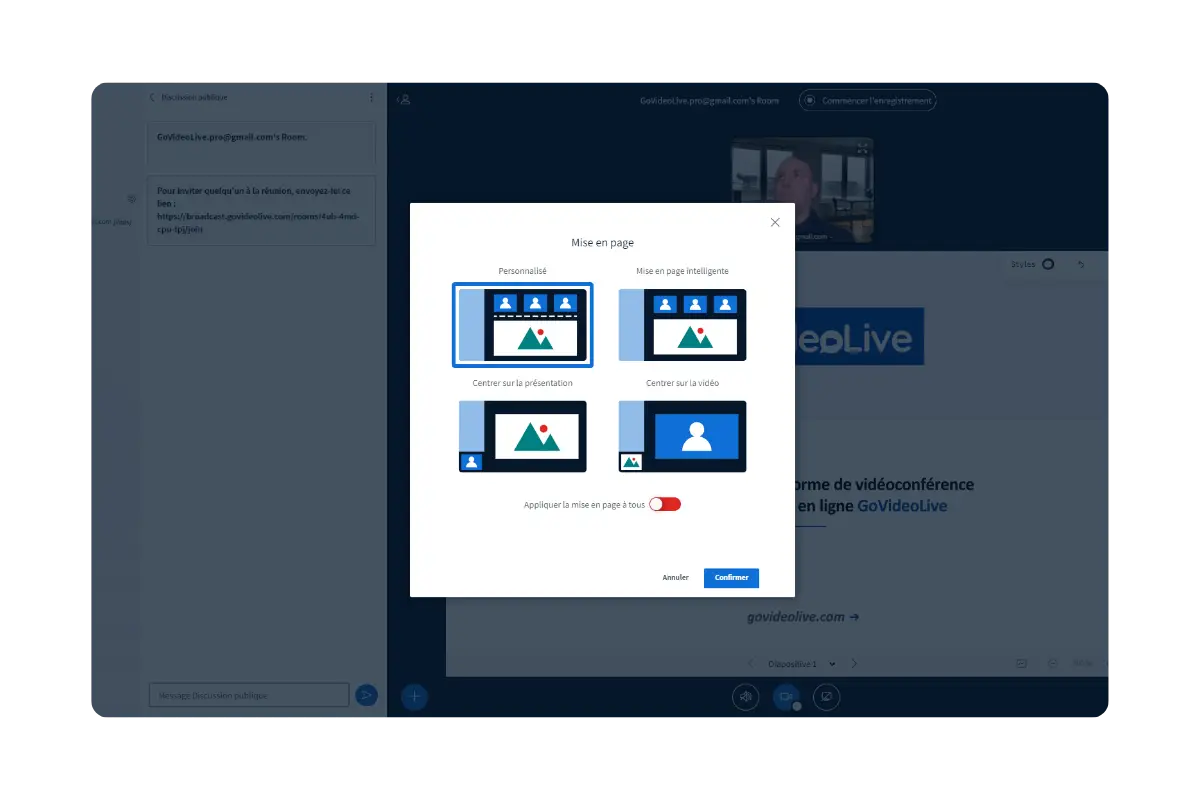Select the Personnalisé layout thumbnail

point(522,325)
